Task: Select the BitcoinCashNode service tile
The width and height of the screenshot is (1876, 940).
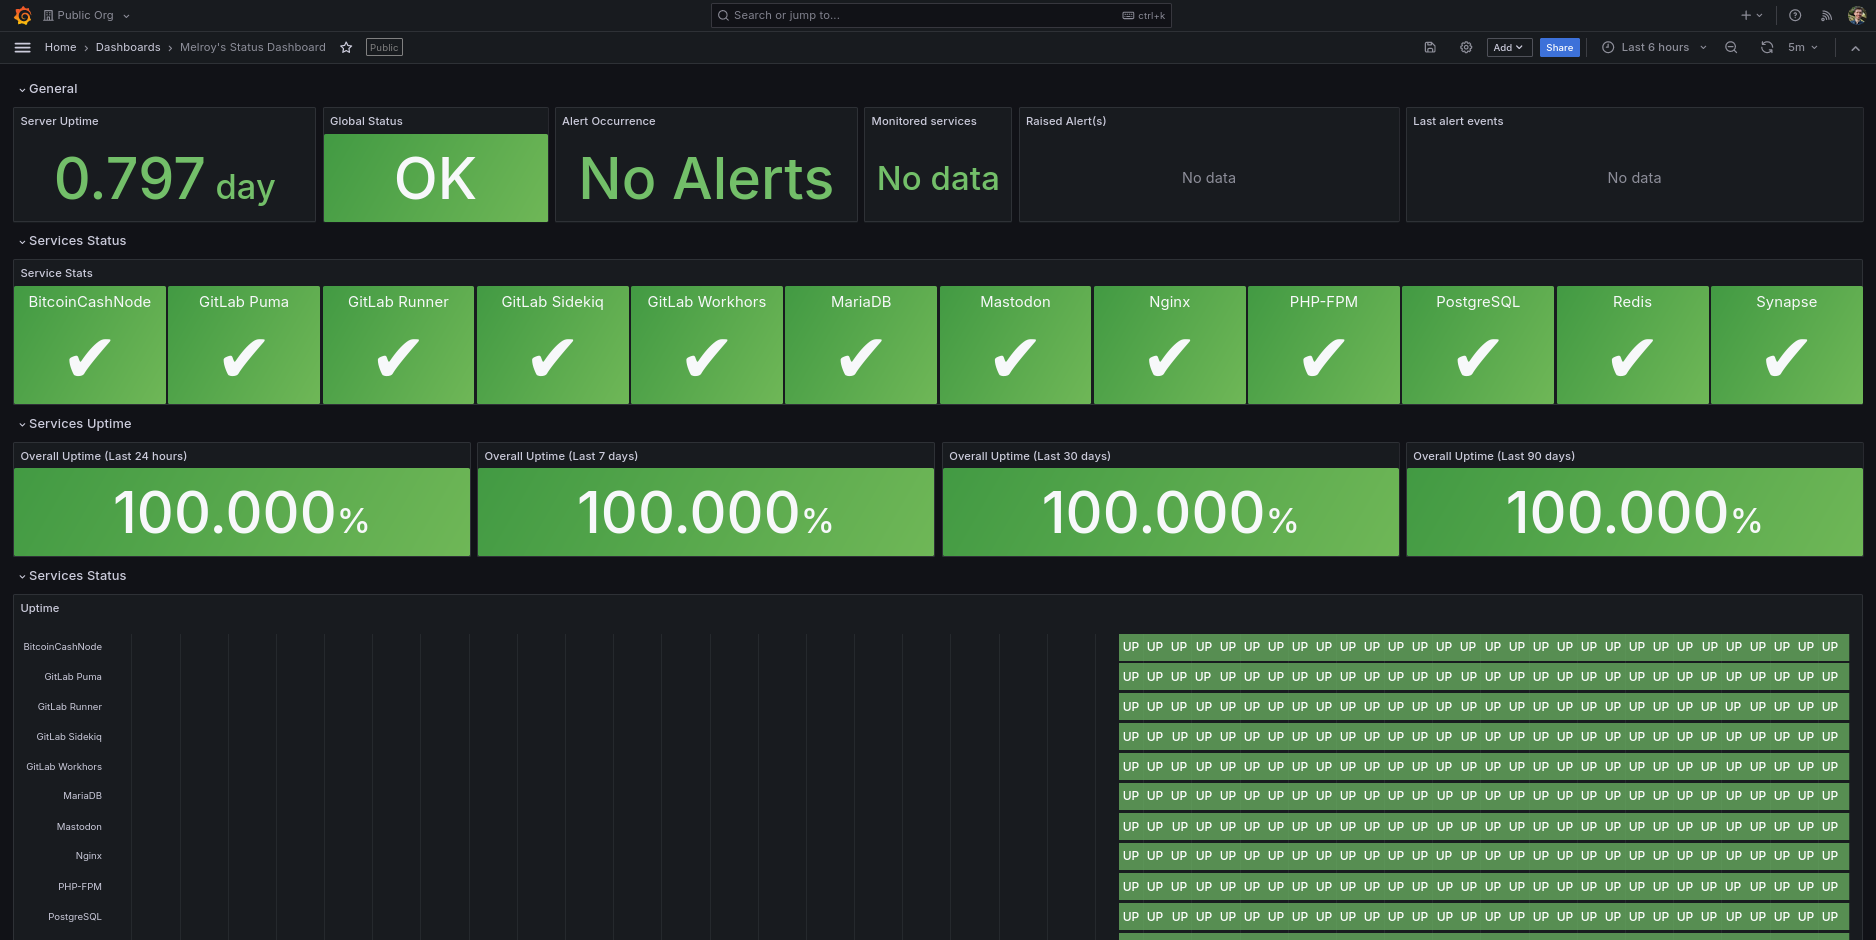Action: [x=90, y=345]
